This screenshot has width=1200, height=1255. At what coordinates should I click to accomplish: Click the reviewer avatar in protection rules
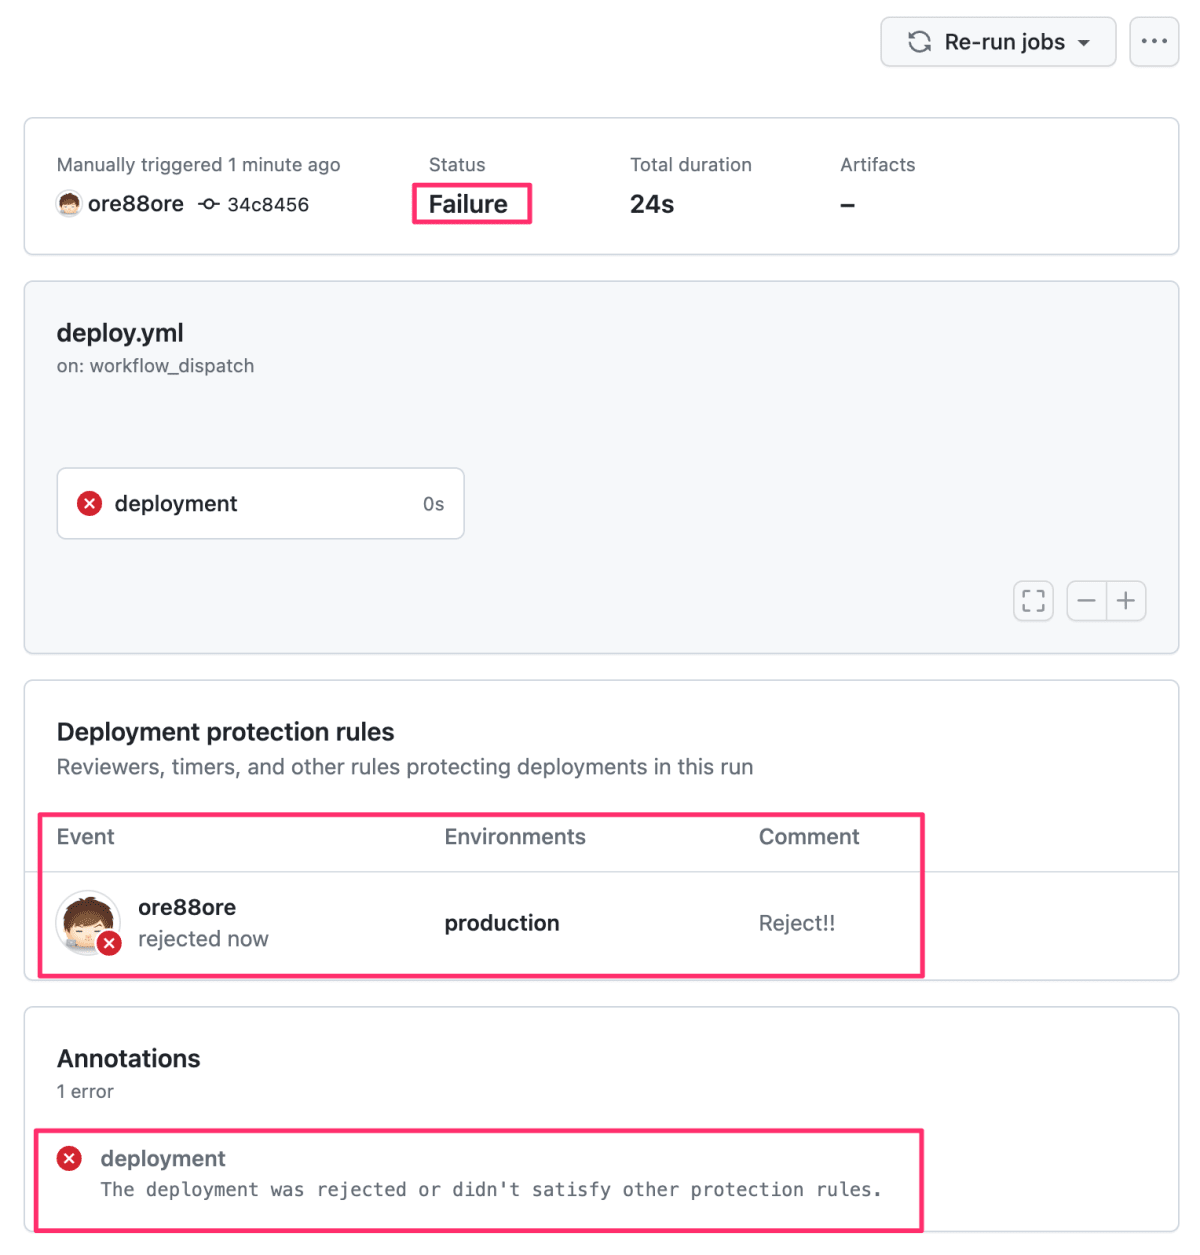click(x=87, y=921)
